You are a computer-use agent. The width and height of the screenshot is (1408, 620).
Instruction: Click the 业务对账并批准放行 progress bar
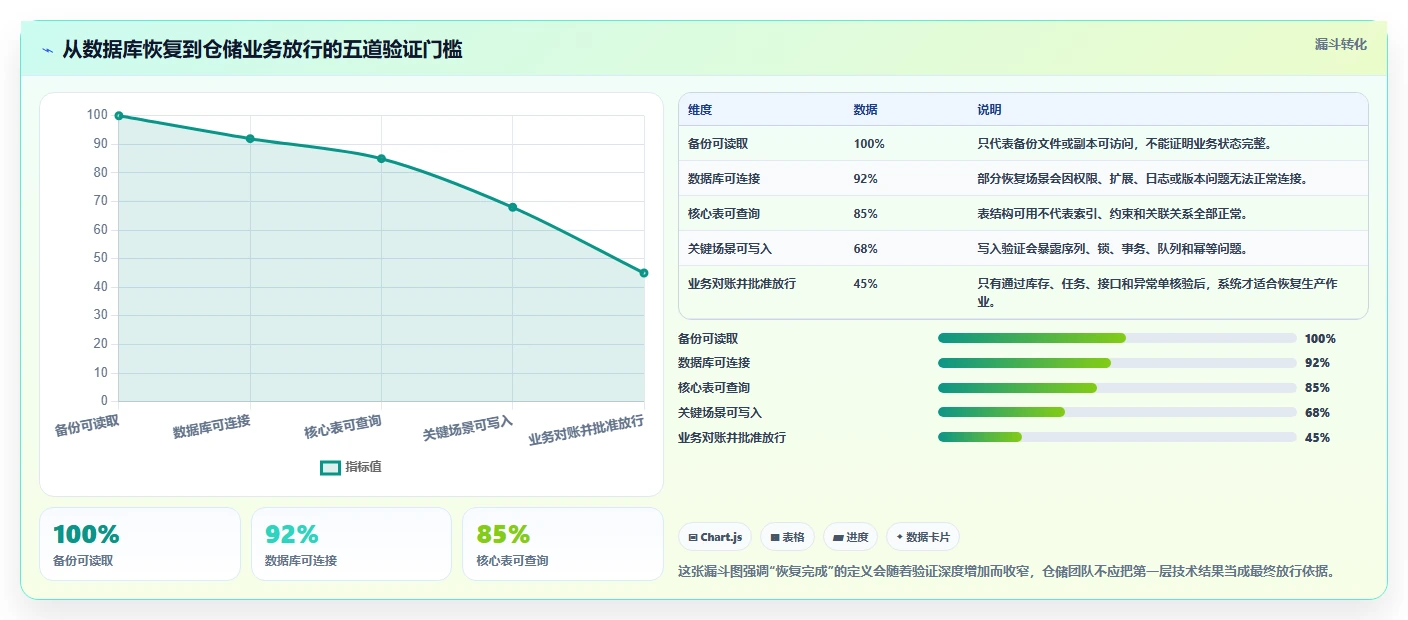point(1117,437)
